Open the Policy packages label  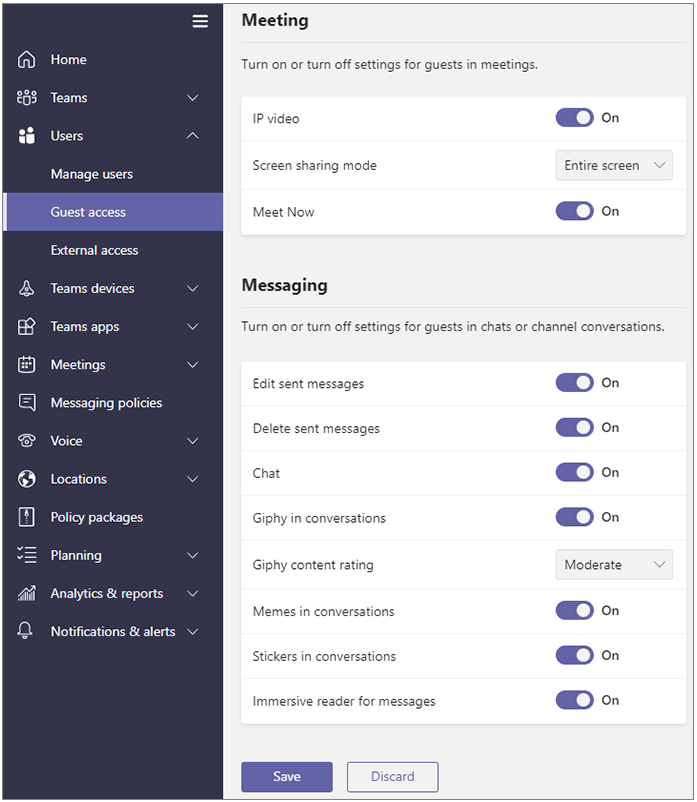(97, 518)
